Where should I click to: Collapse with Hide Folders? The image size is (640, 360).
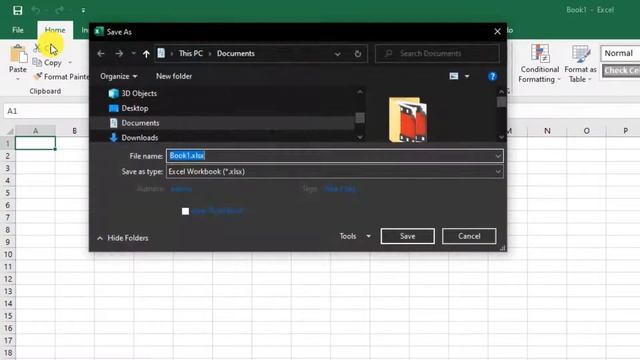[x=122, y=238]
